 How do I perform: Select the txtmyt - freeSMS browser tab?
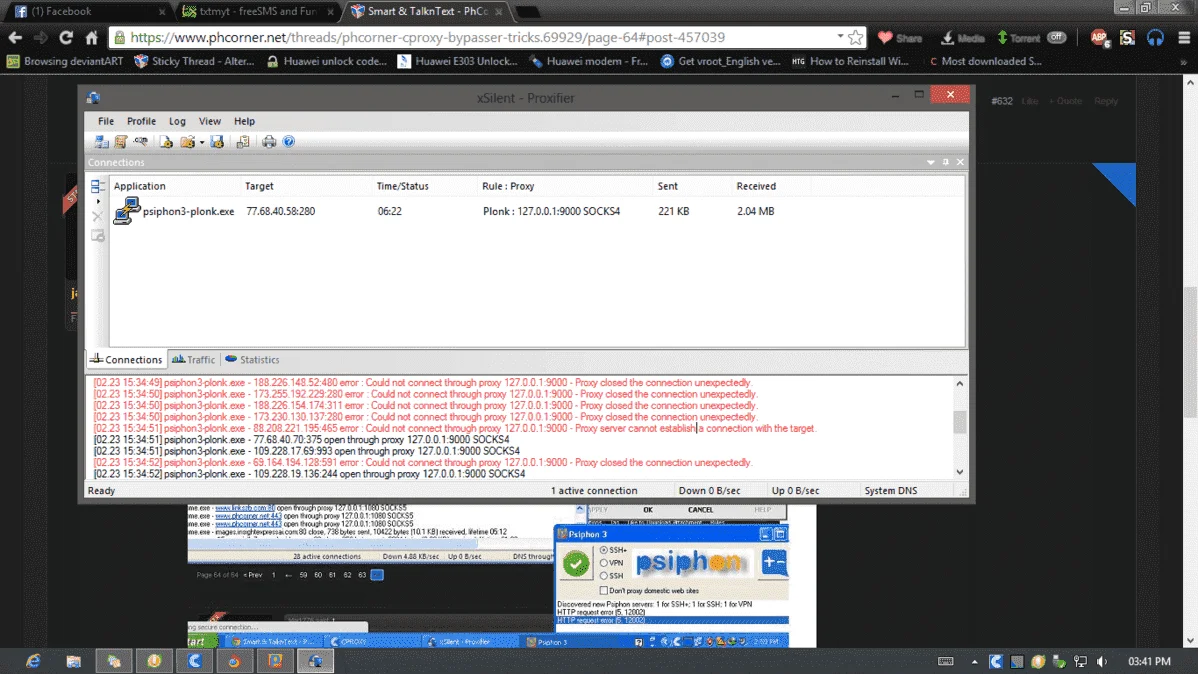point(257,11)
